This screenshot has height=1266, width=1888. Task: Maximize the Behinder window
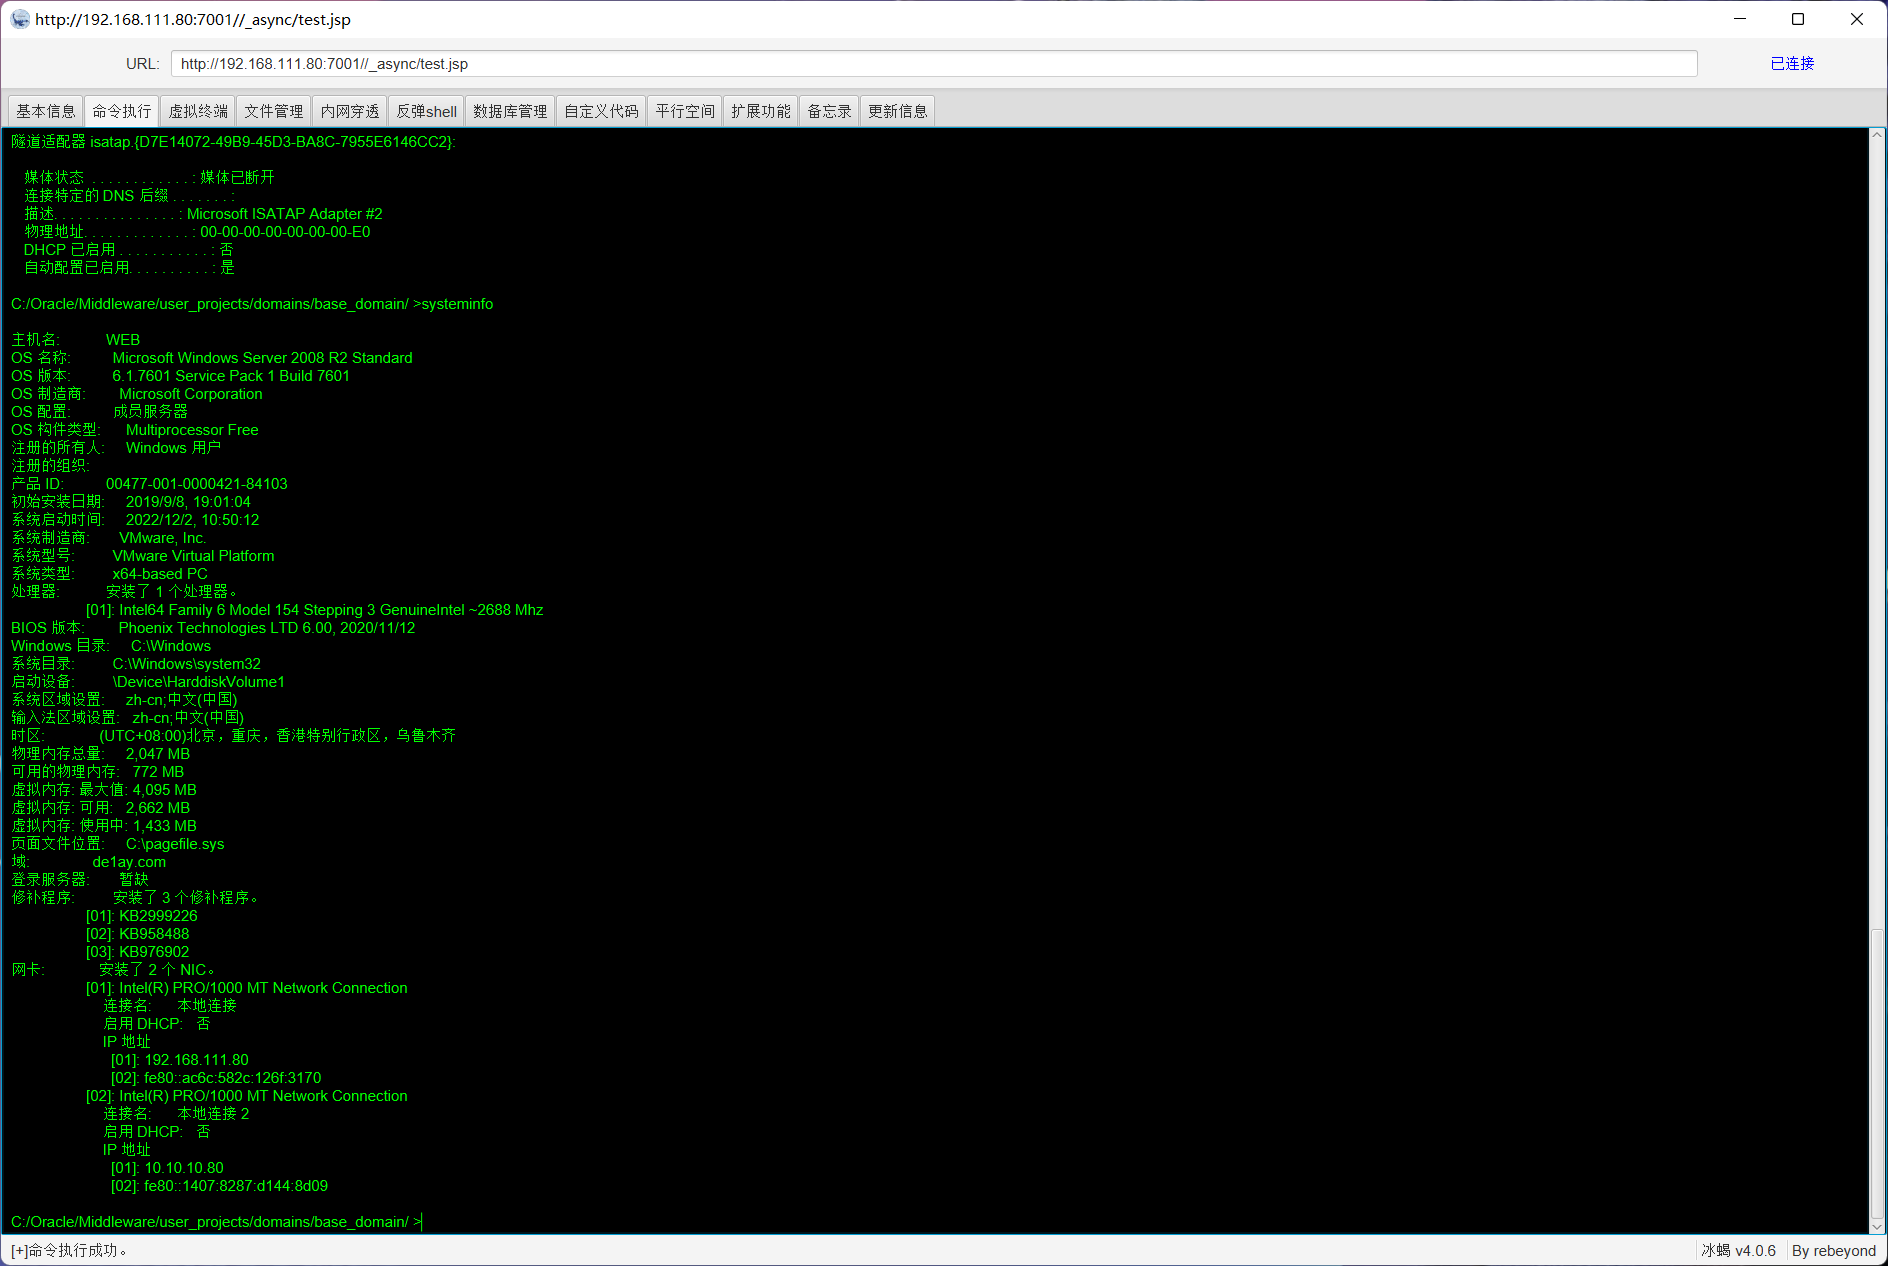point(1798,19)
